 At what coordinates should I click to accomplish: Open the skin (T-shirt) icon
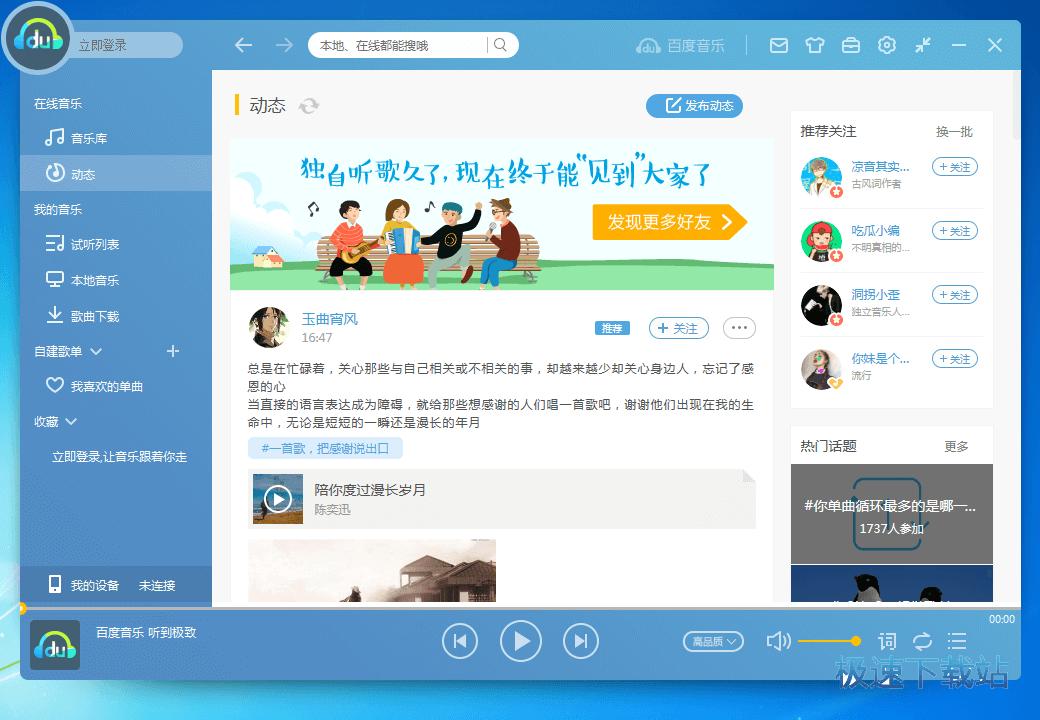tap(814, 45)
